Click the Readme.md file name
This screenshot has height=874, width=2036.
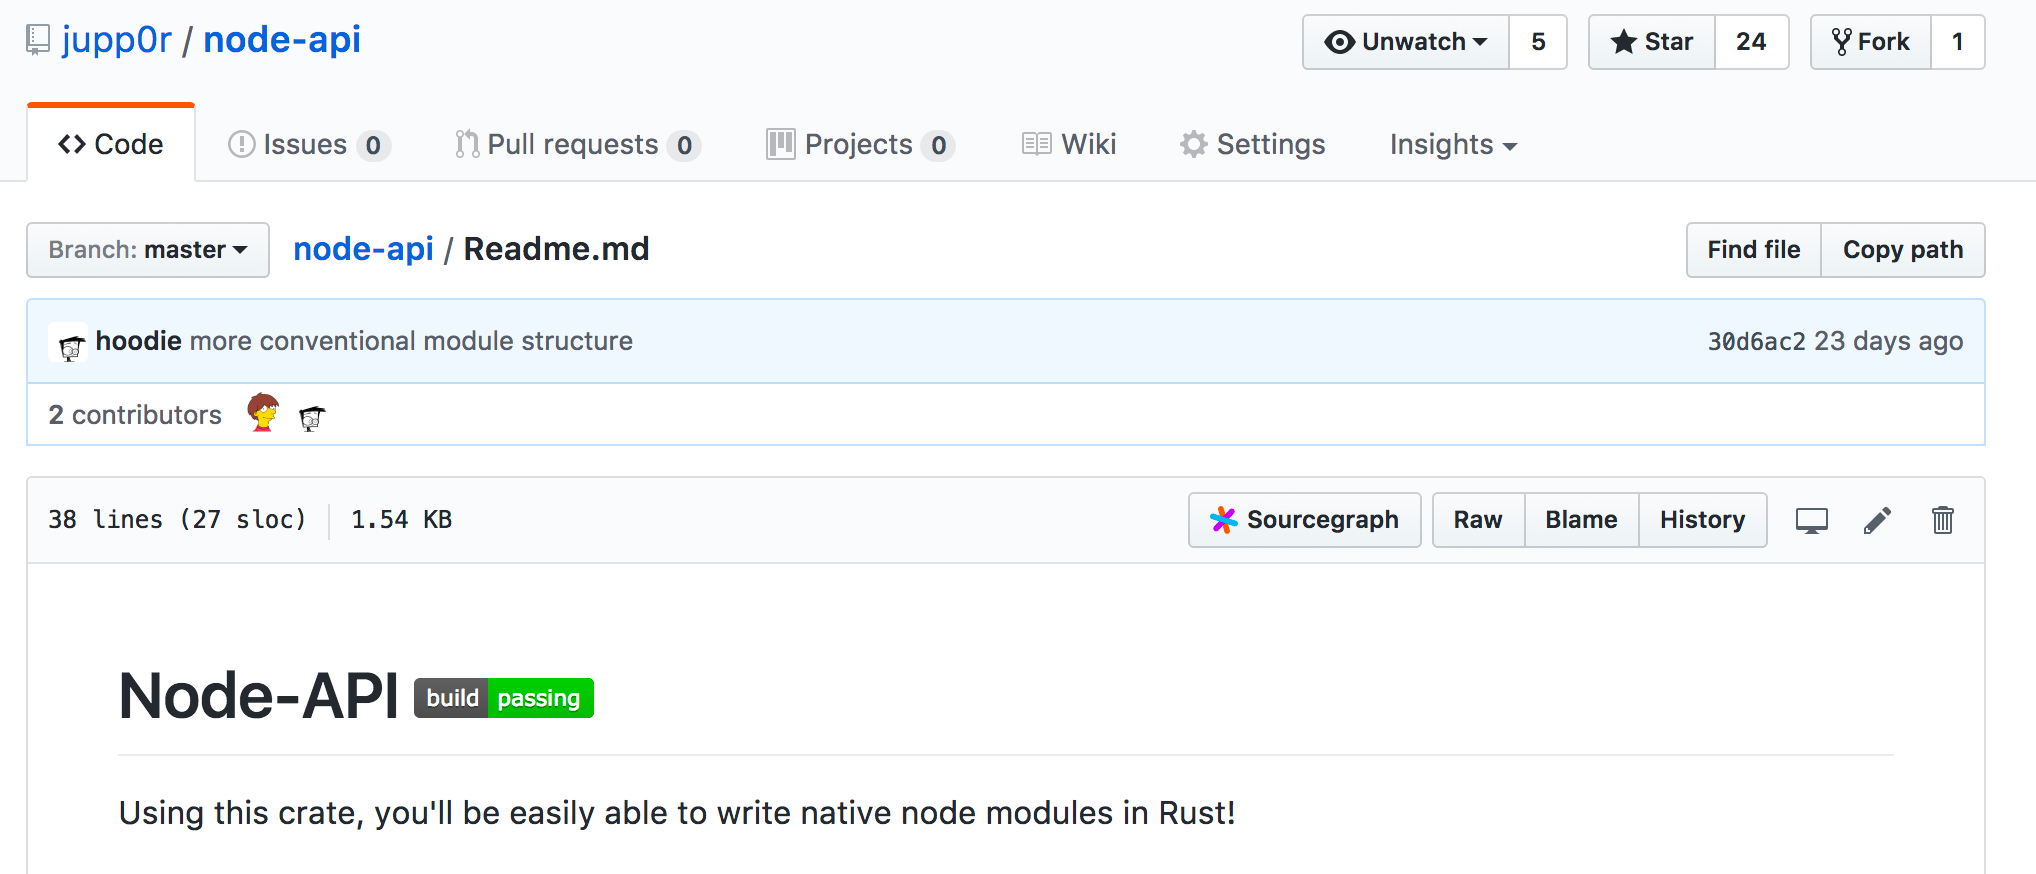point(557,249)
